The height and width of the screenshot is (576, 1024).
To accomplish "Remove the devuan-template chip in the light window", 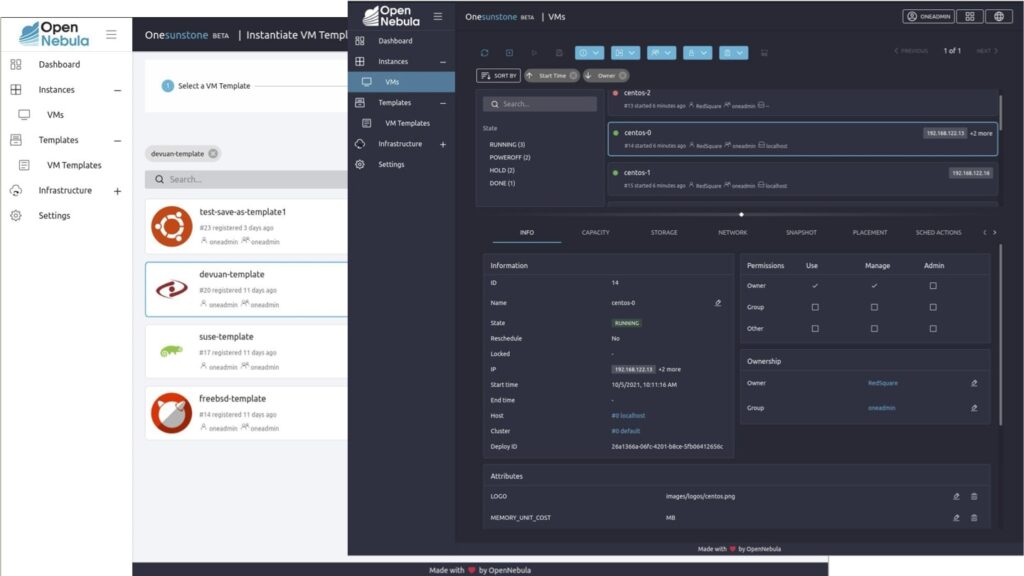I will 213,153.
